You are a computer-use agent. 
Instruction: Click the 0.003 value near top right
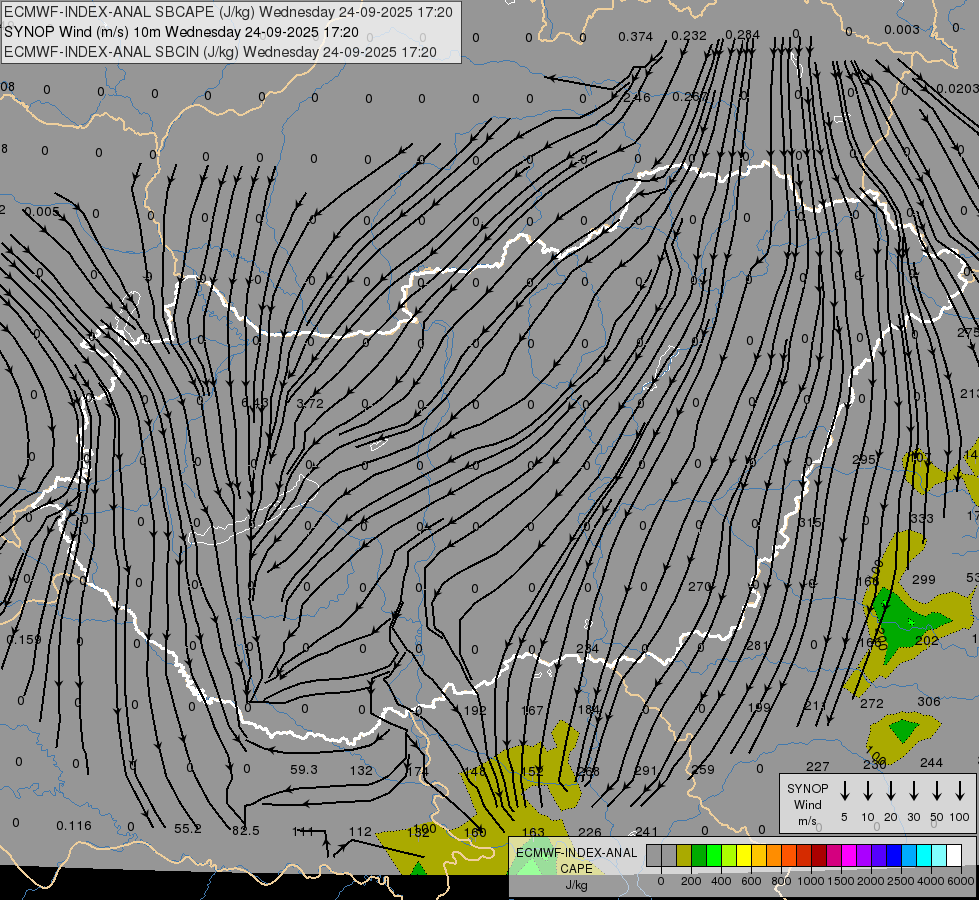pyautogui.click(x=902, y=29)
